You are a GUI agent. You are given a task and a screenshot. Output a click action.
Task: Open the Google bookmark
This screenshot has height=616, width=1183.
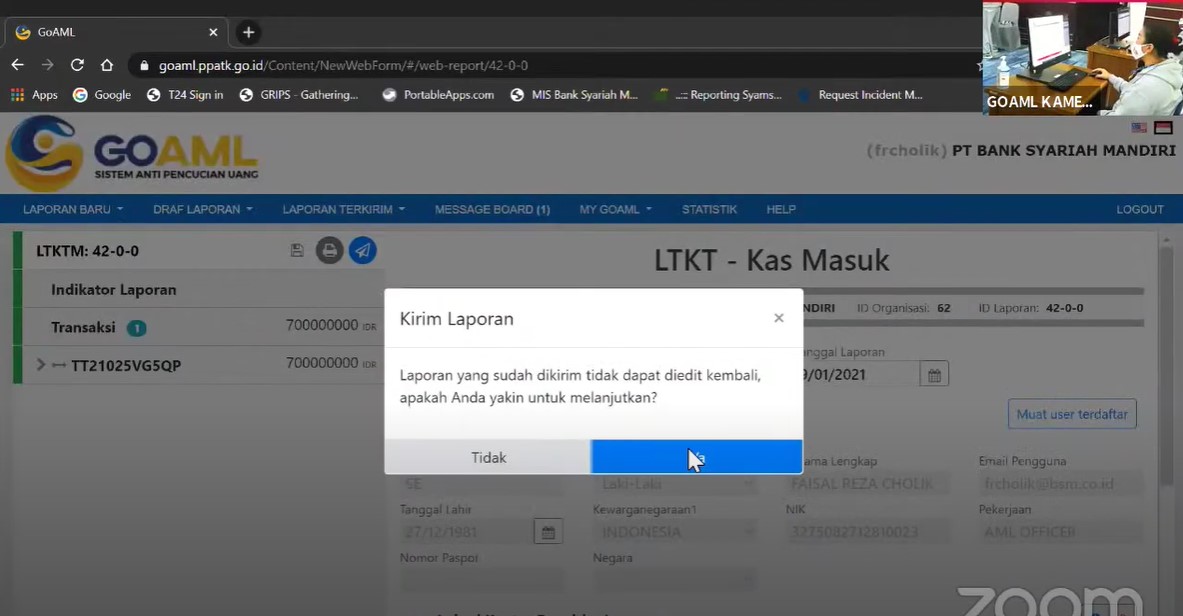[x=103, y=94]
